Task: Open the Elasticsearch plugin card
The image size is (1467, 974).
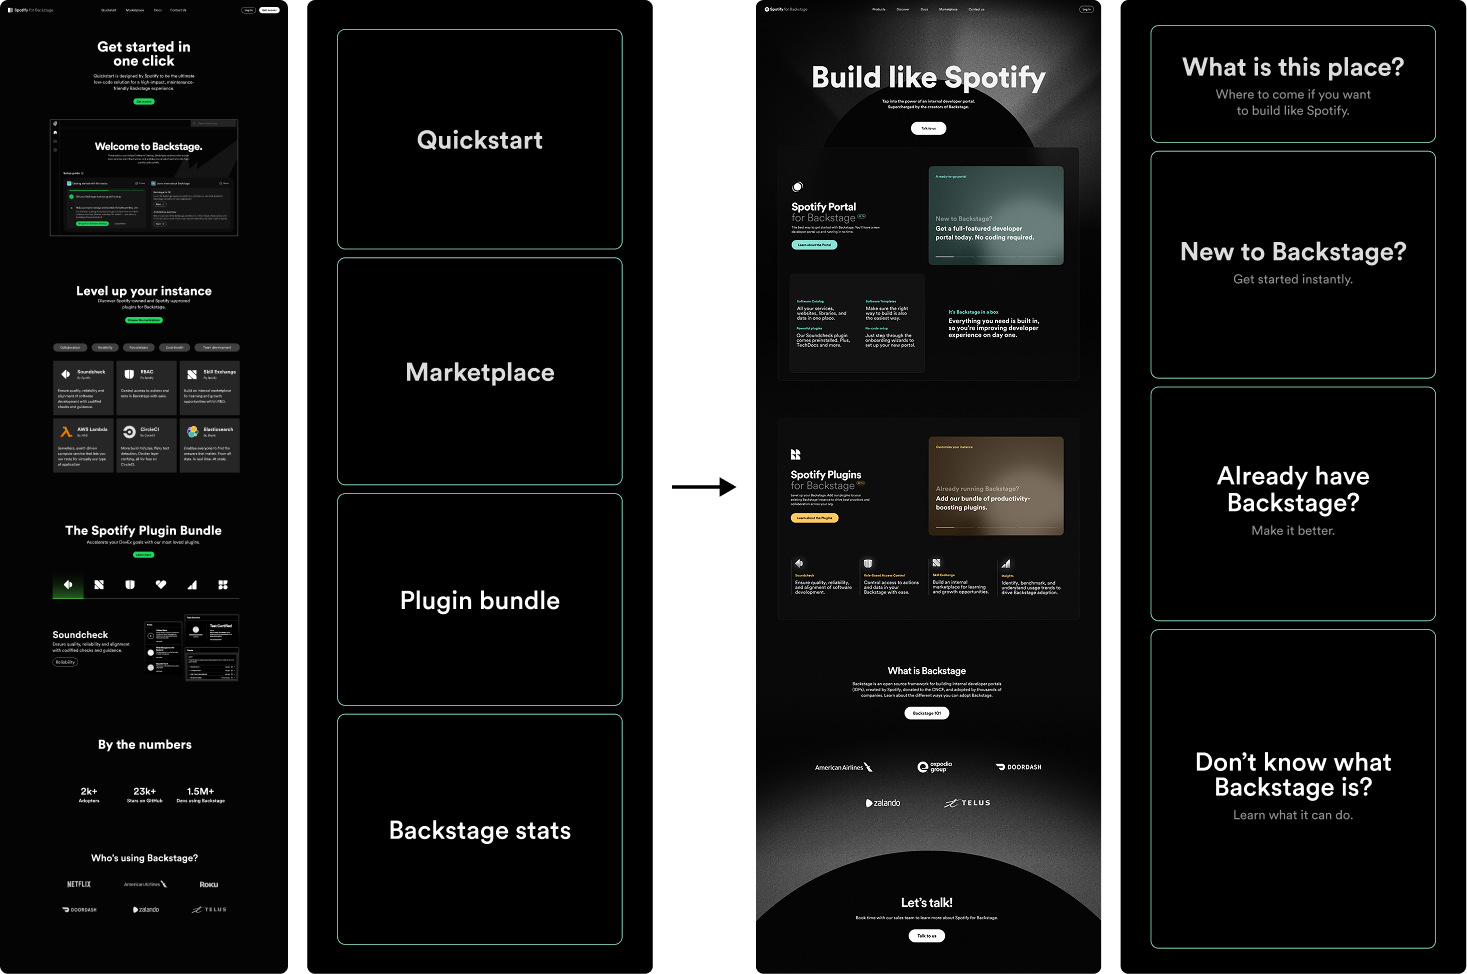Action: coord(209,445)
